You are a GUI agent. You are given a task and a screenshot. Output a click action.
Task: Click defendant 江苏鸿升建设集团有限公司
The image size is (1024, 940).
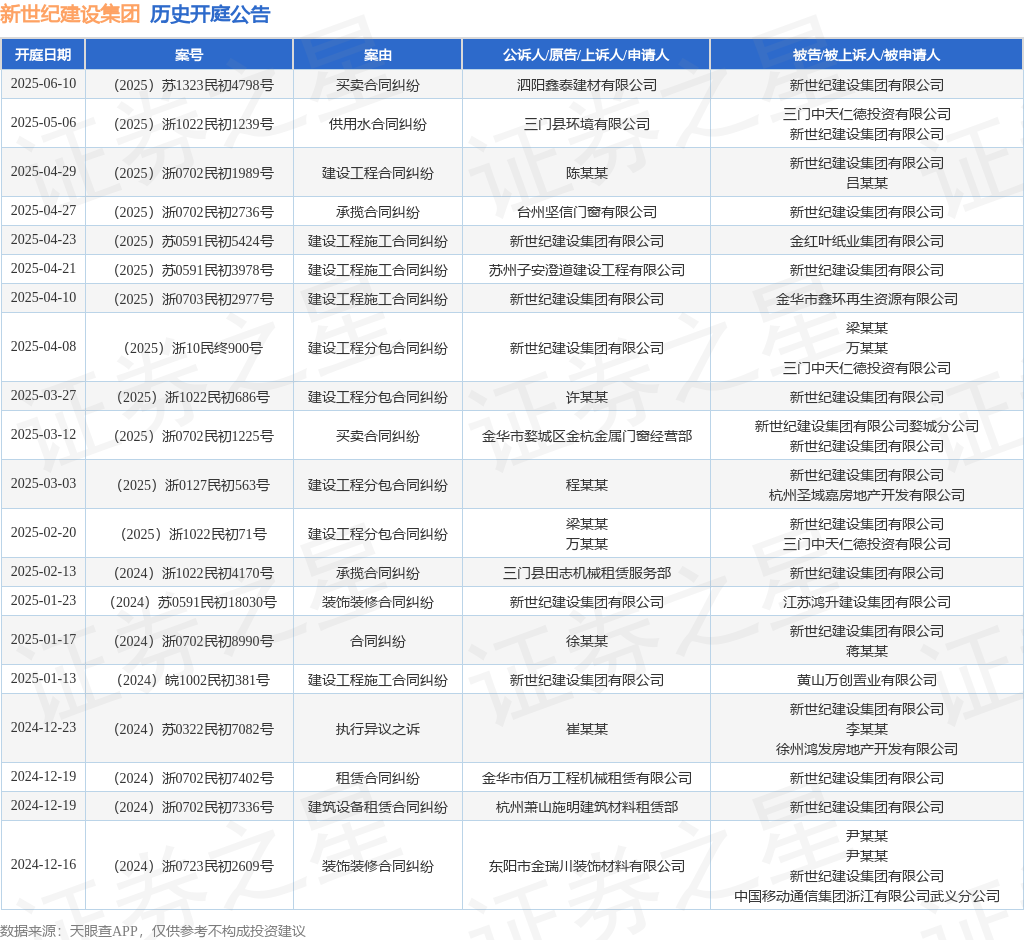pyautogui.click(x=867, y=602)
